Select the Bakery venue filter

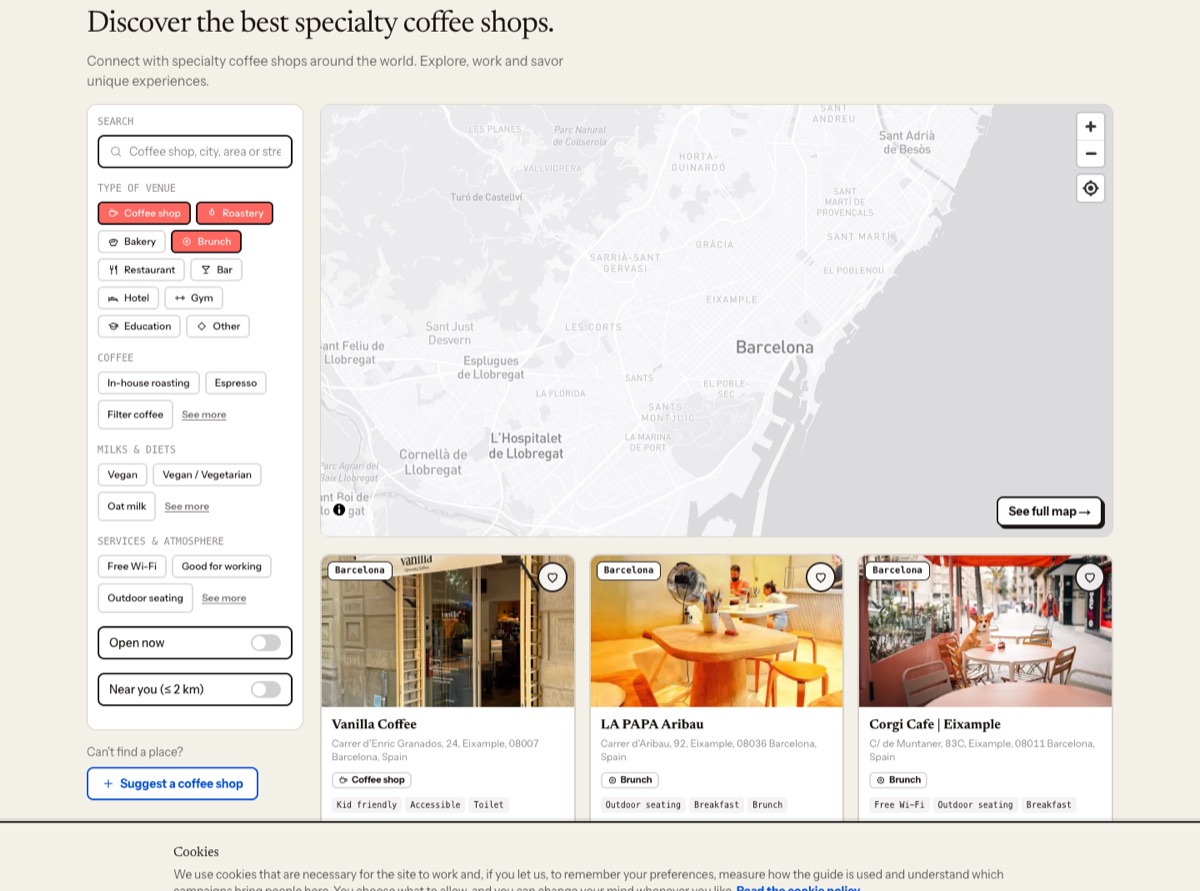pyautogui.click(x=132, y=241)
